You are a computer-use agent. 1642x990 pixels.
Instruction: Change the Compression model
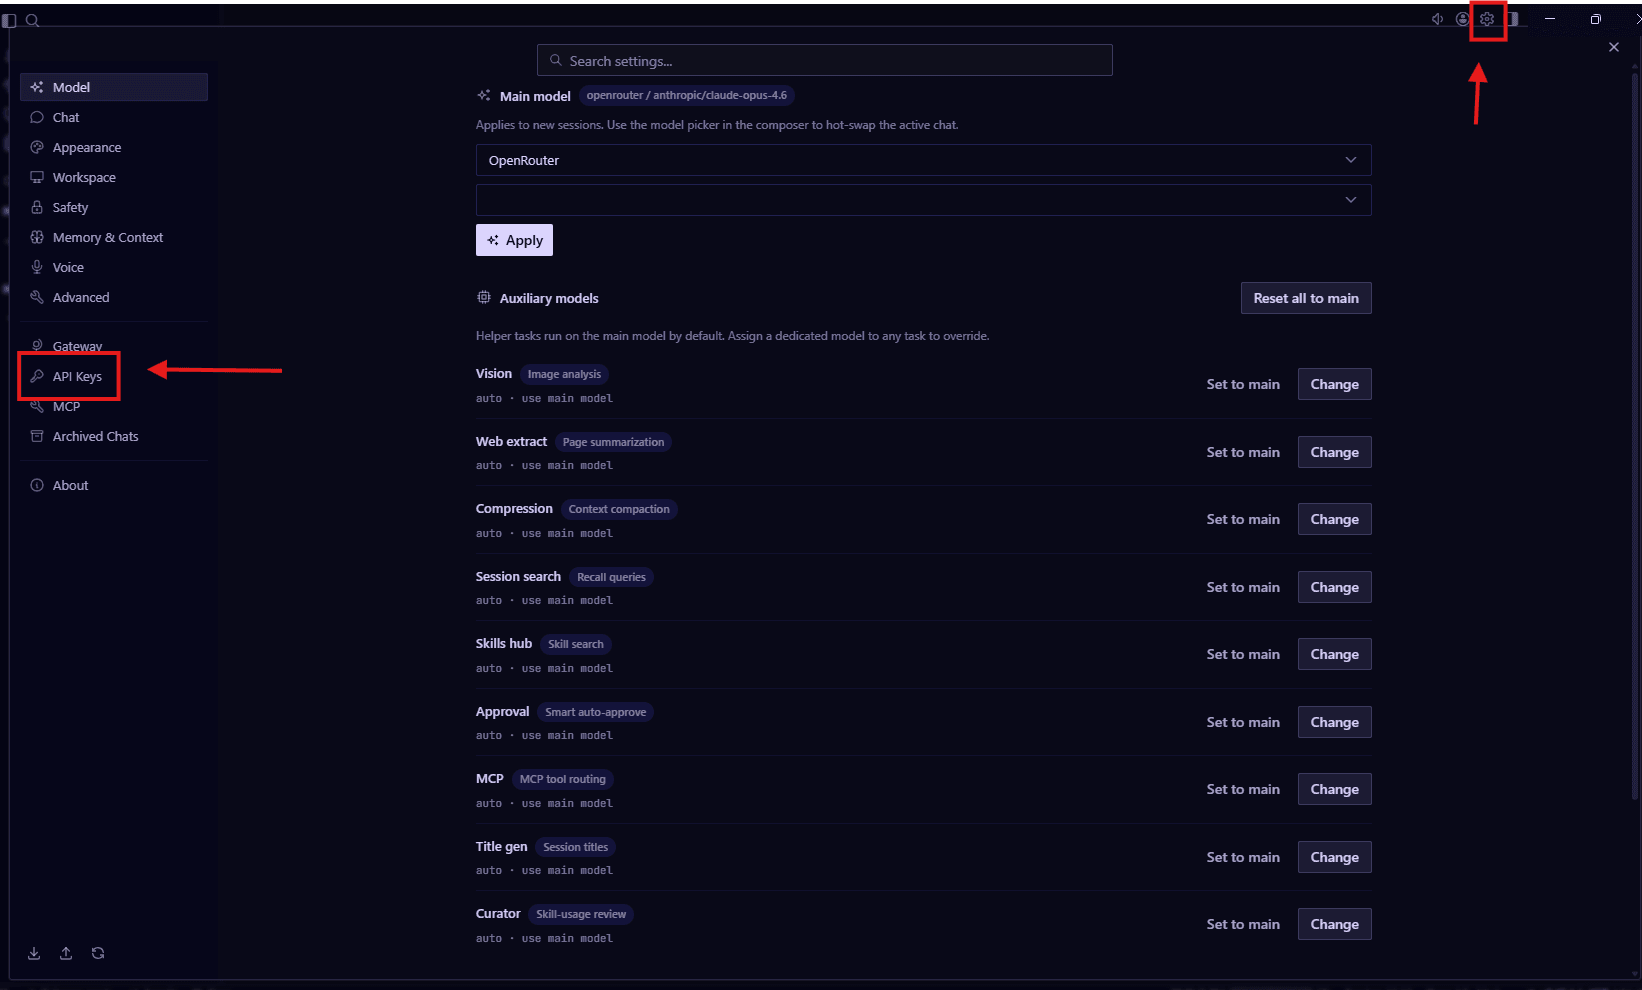[1334, 519]
